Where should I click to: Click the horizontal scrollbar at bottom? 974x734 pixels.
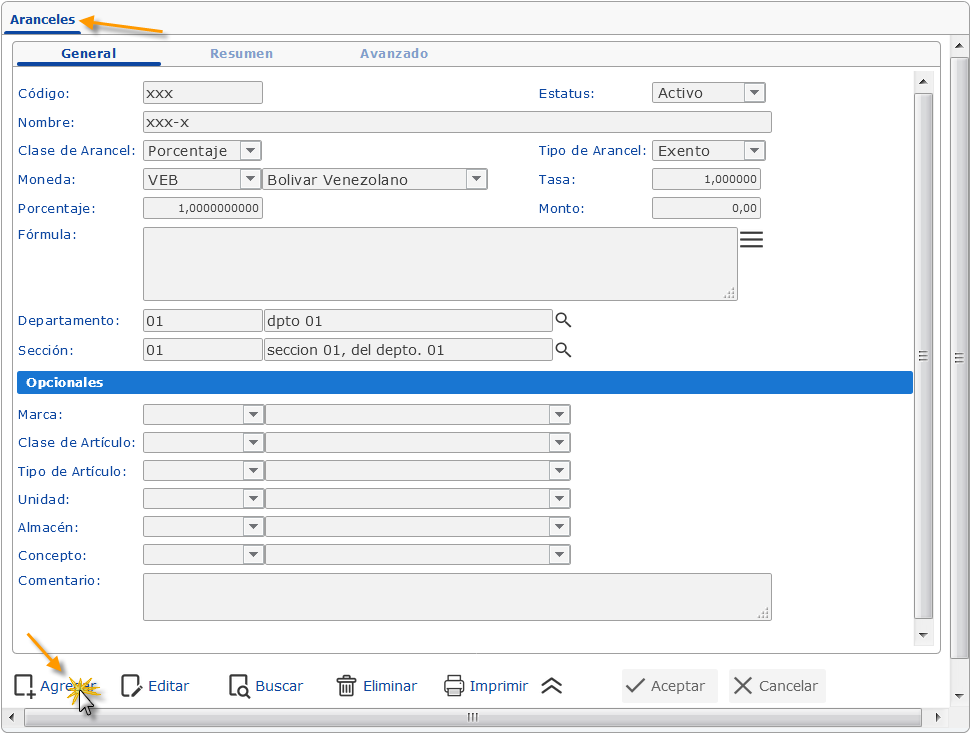pos(473,717)
